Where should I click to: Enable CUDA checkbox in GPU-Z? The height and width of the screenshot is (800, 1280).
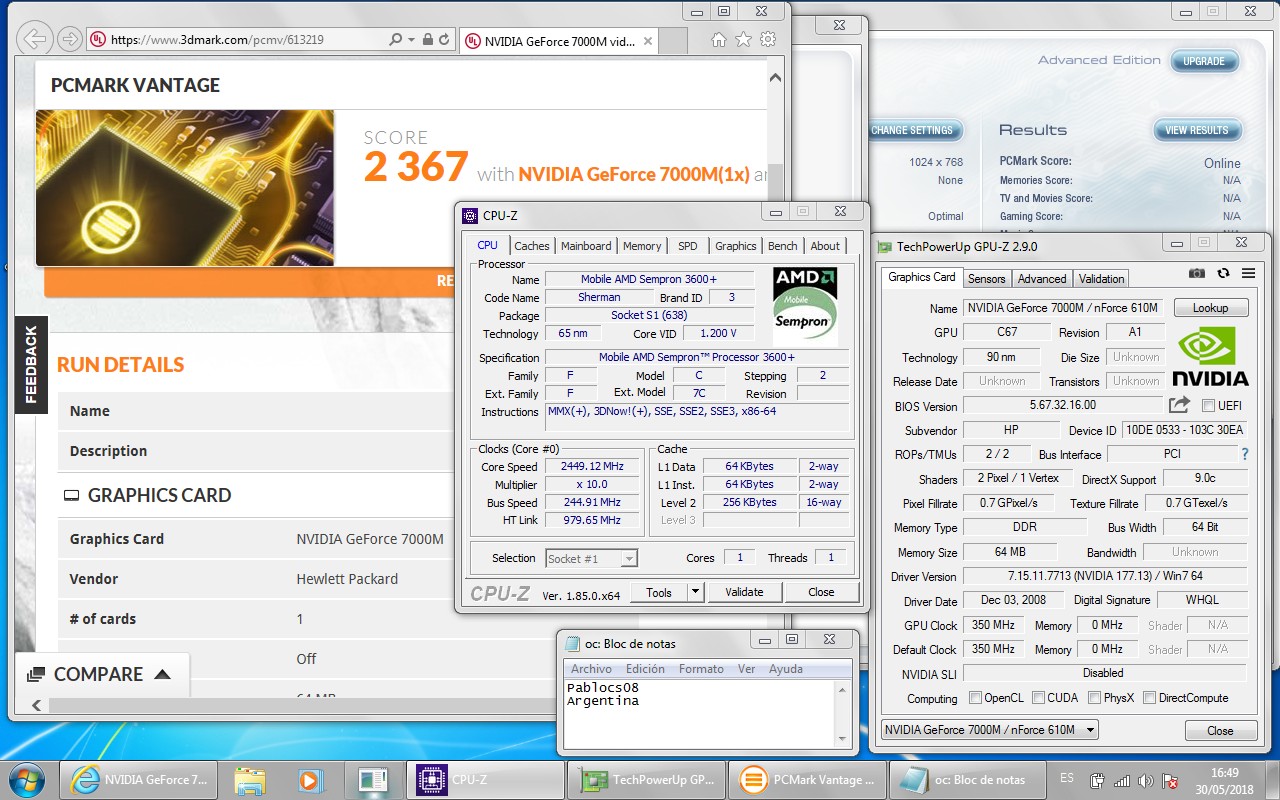click(1039, 698)
